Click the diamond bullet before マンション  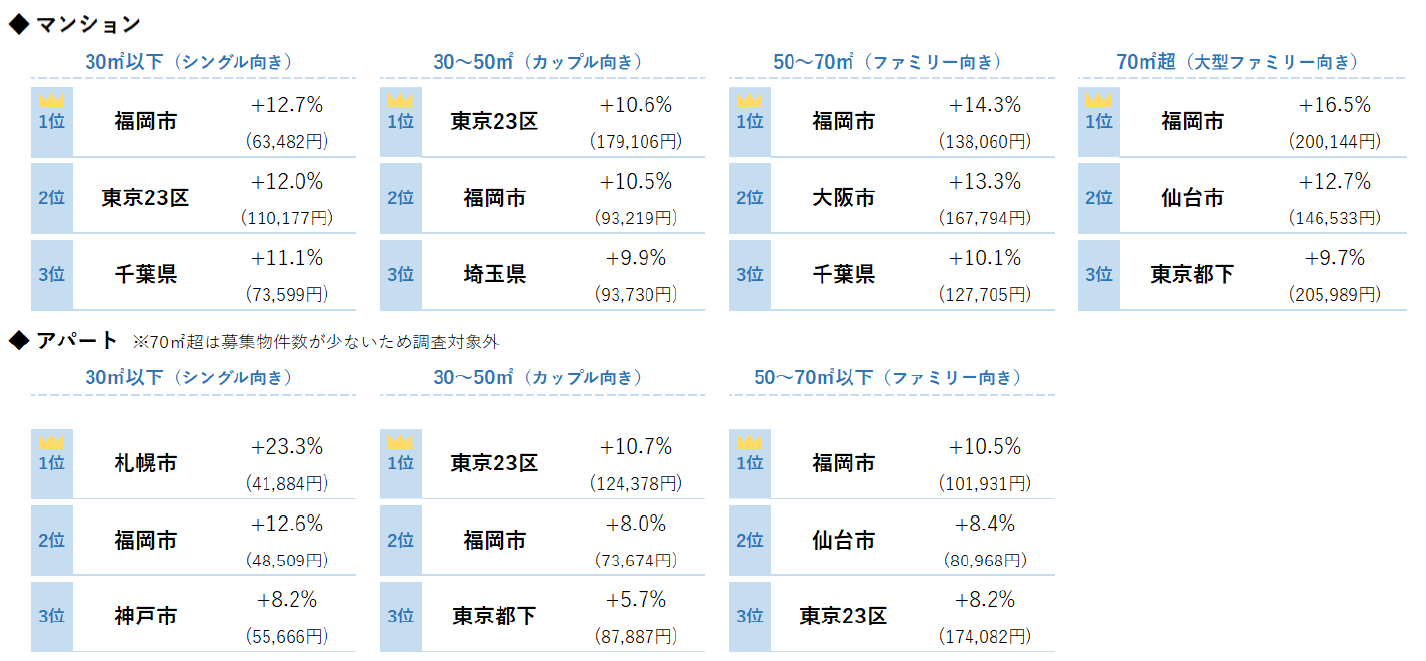tap(18, 24)
